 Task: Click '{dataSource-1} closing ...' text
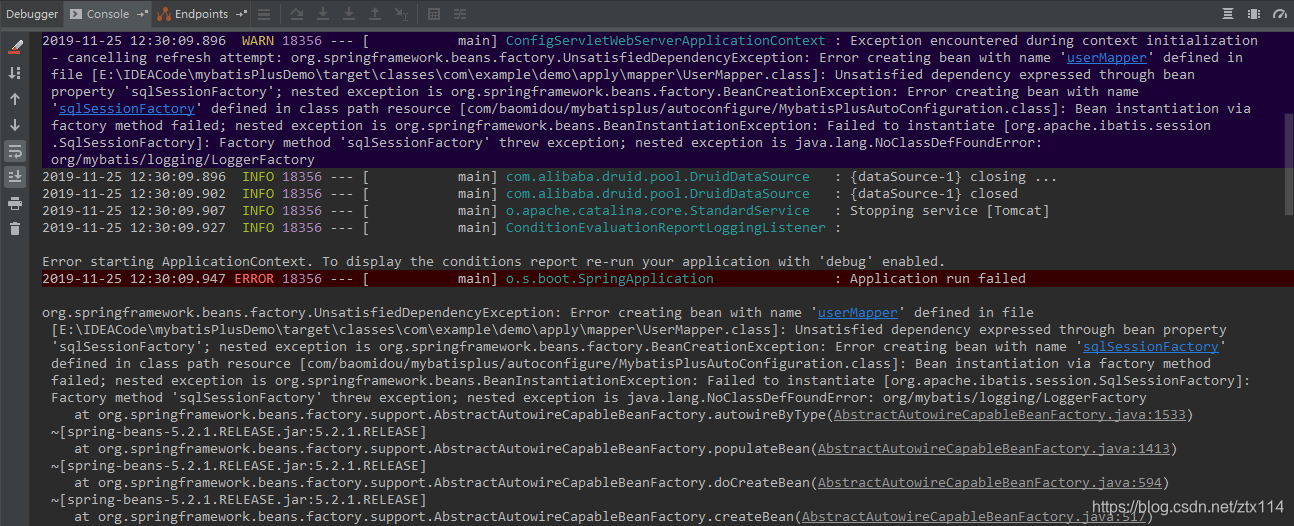[x=953, y=177]
